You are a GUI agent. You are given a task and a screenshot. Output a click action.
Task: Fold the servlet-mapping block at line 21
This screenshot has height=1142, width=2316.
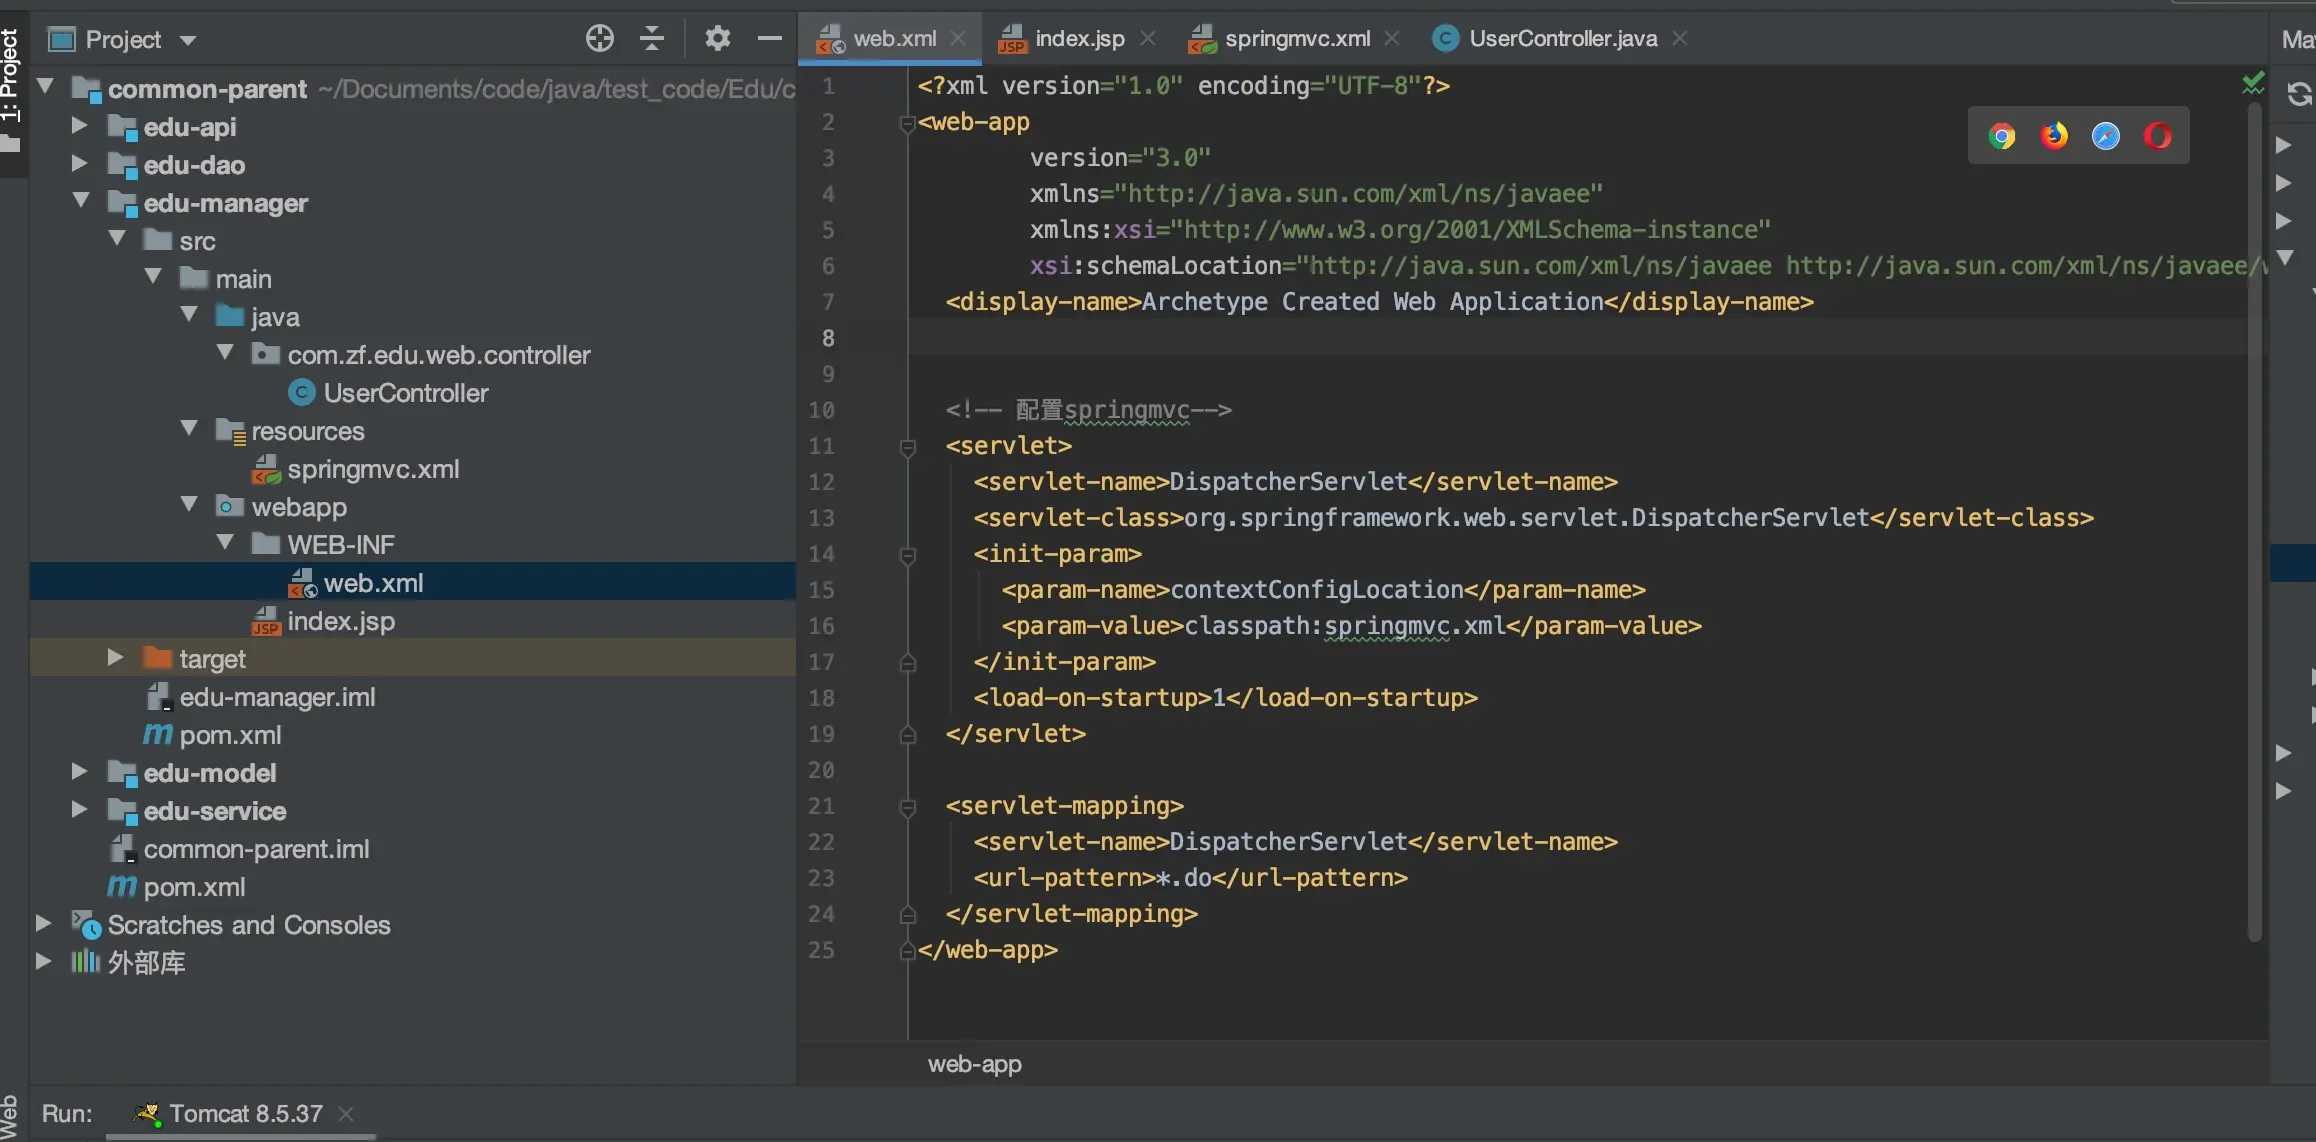(x=908, y=807)
